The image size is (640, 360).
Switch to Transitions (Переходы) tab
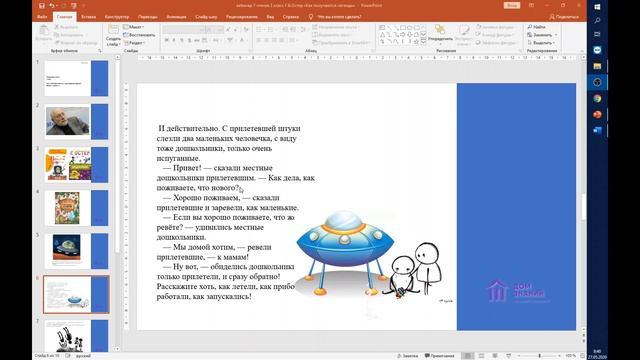click(147, 17)
